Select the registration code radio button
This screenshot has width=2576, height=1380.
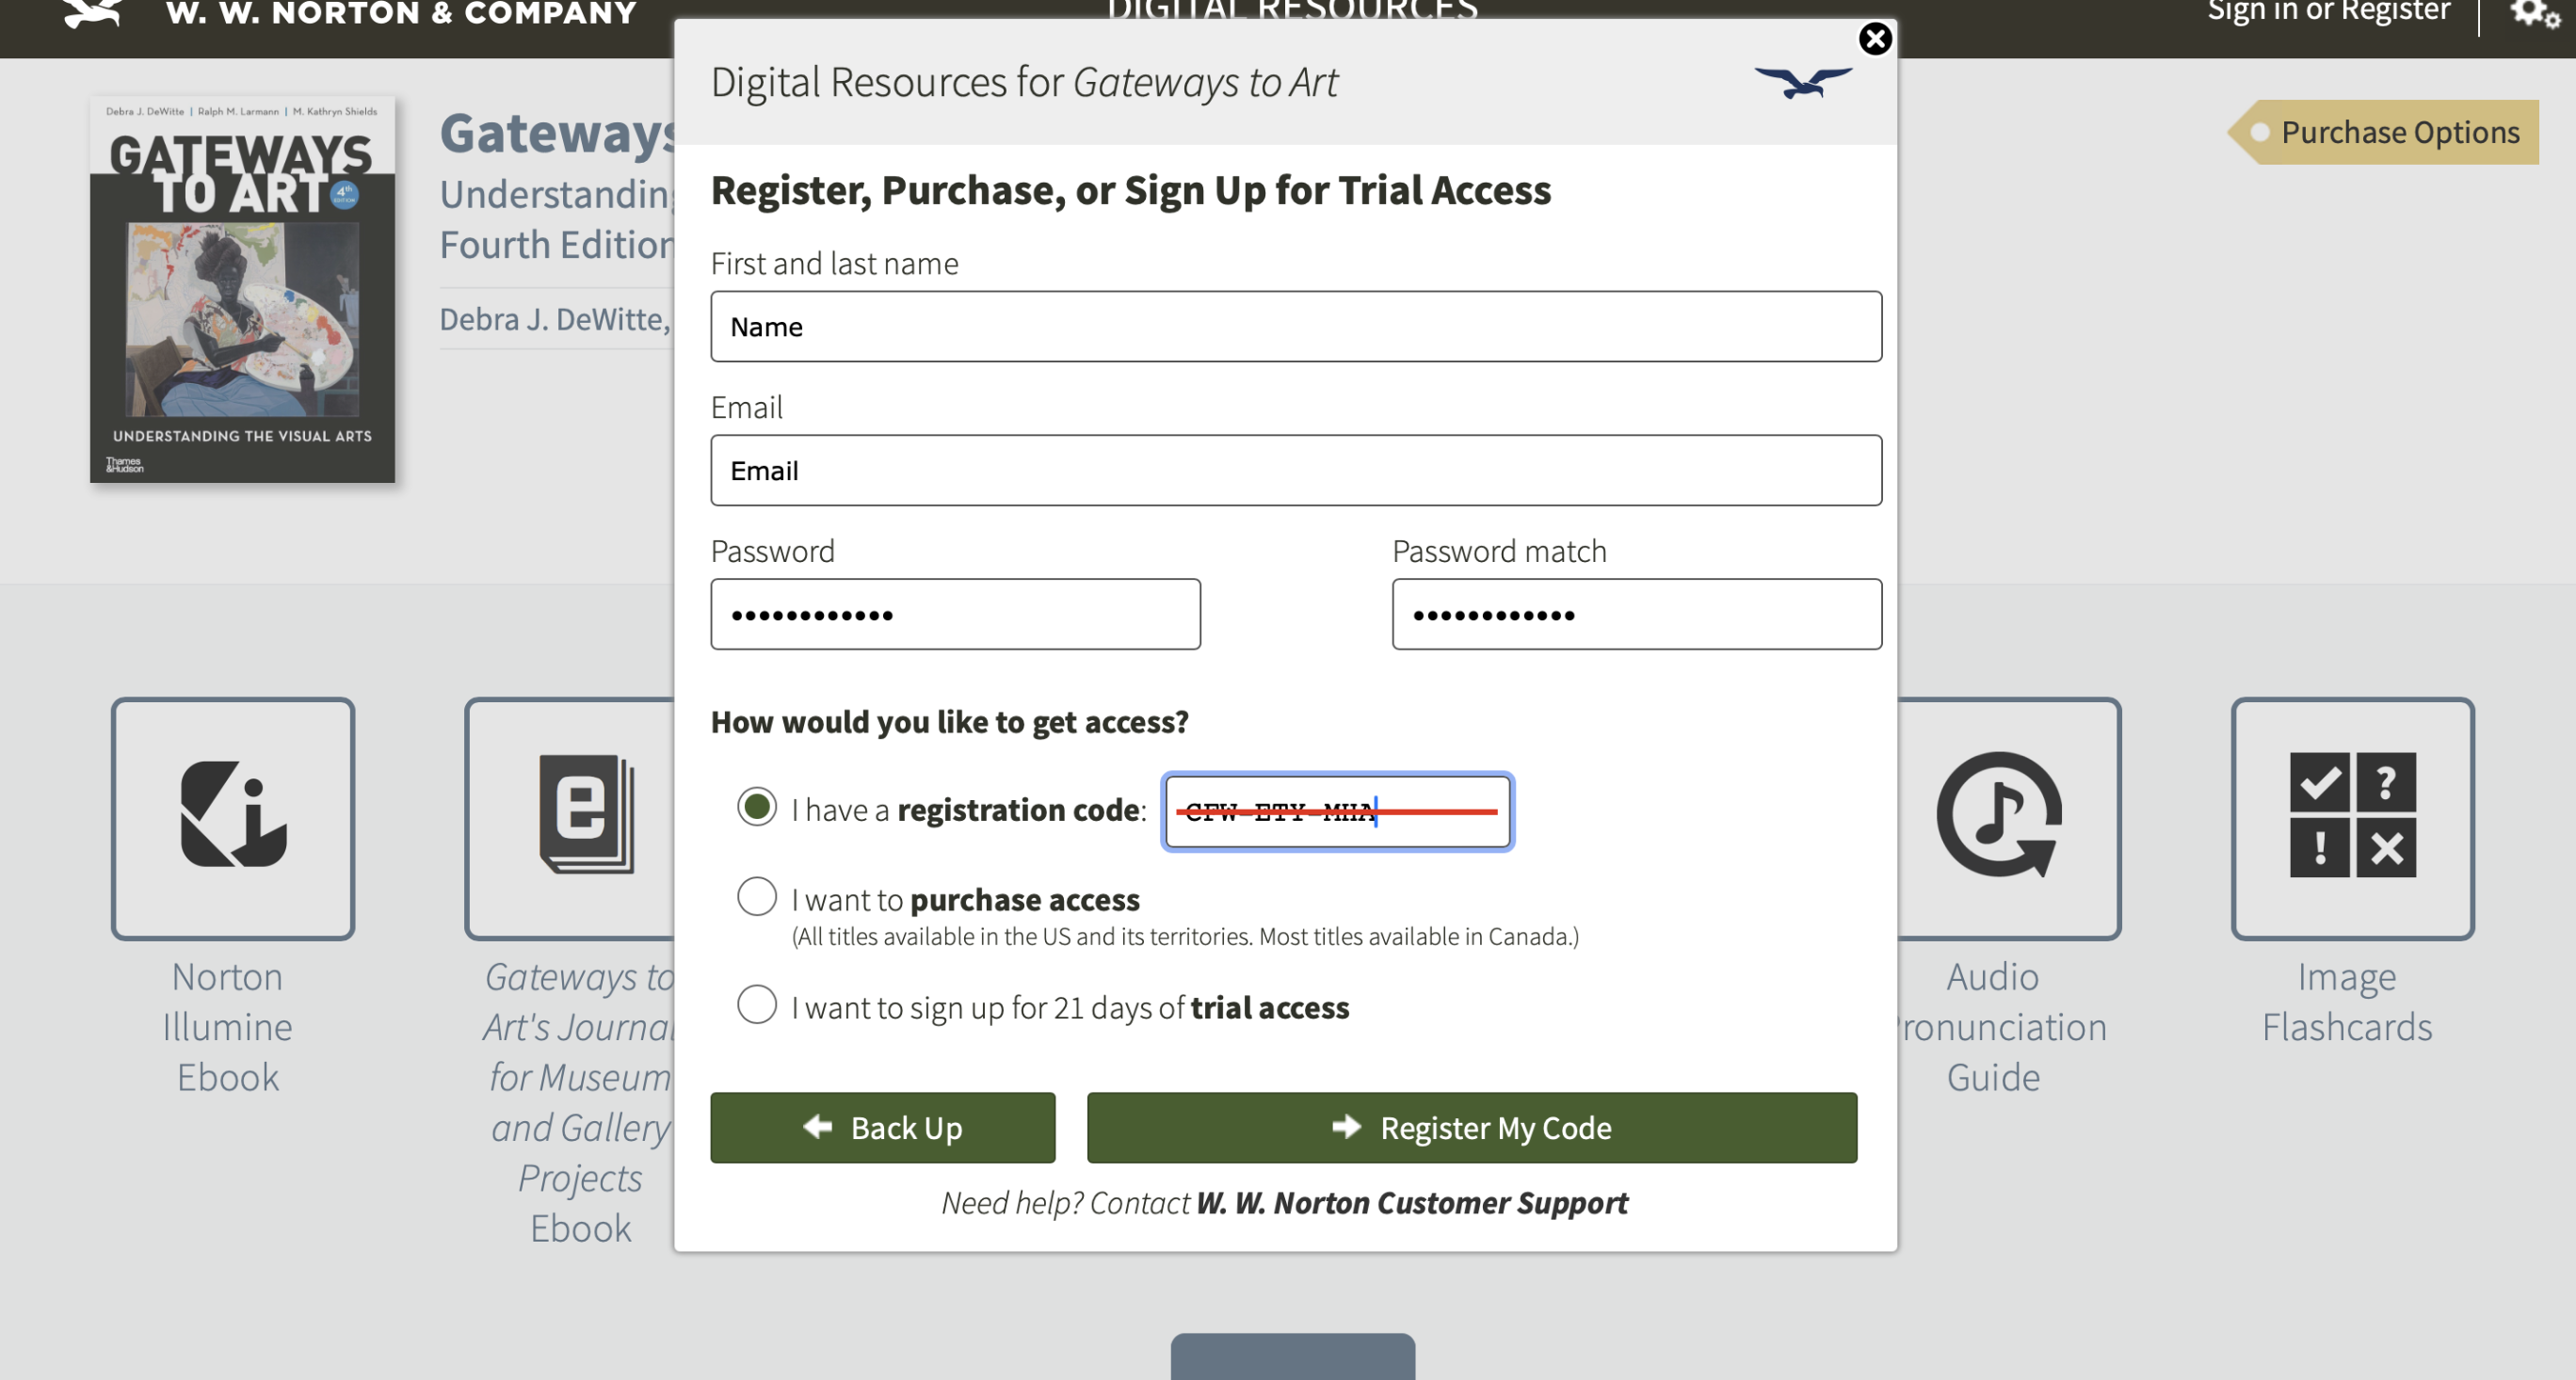[x=756, y=807]
